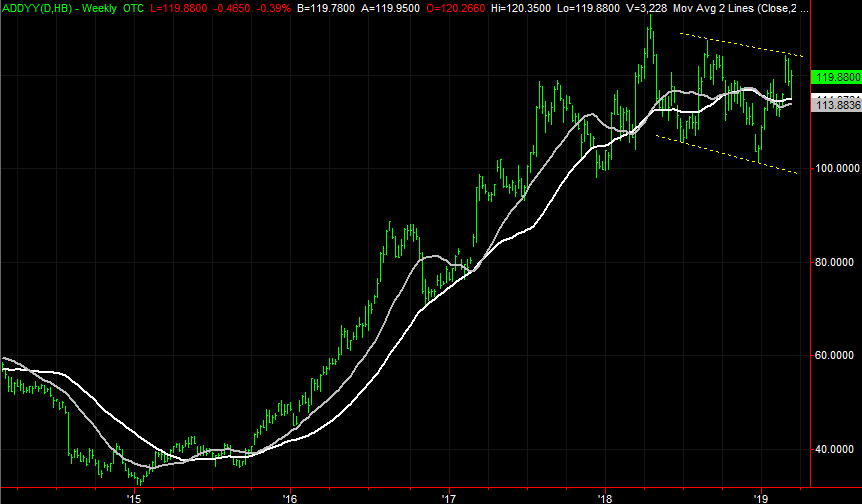The height and width of the screenshot is (504, 862).
Task: Click the low value Lo=119.8800
Action: click(x=588, y=8)
